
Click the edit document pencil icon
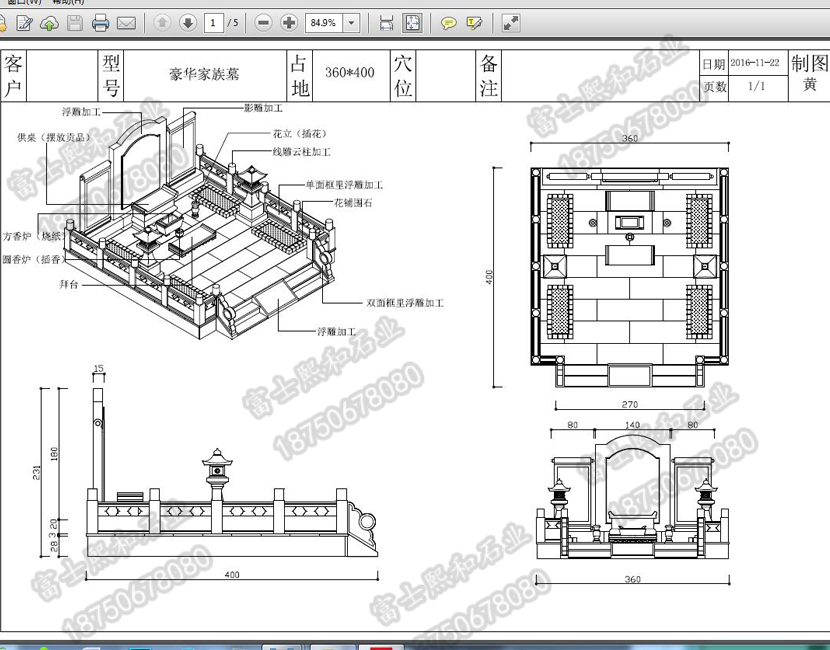24,22
